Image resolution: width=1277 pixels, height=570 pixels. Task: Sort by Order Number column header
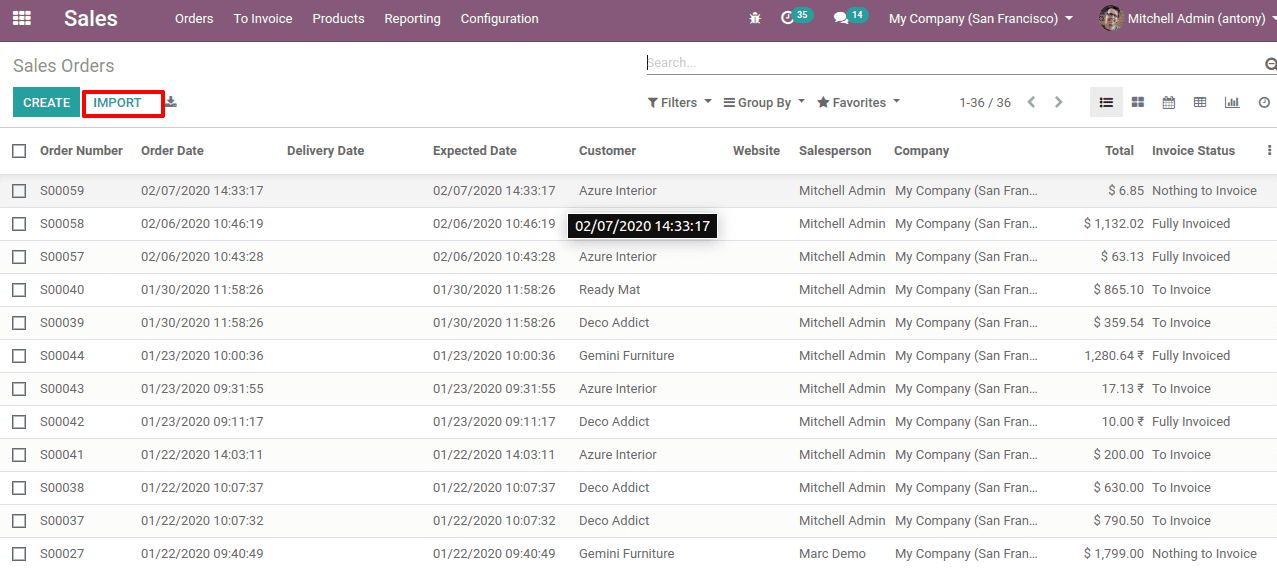coord(81,151)
